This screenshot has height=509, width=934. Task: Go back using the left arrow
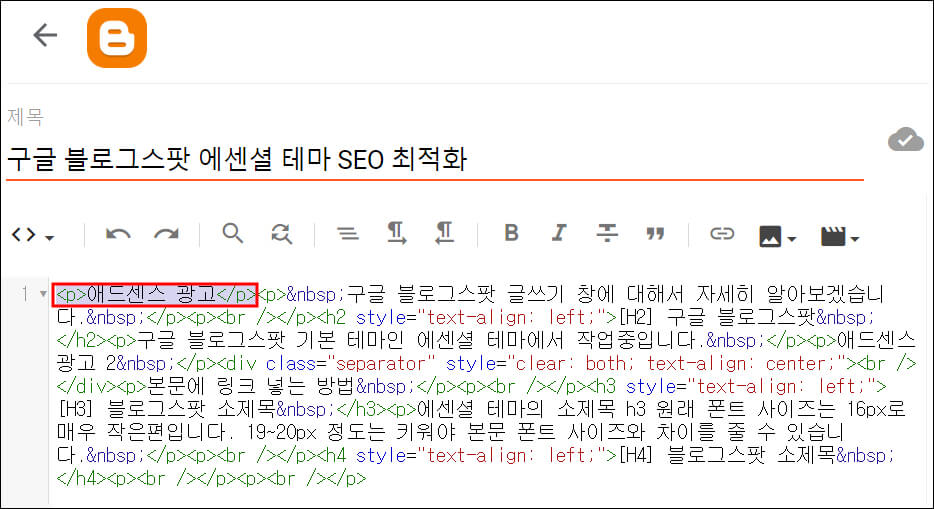pos(45,35)
